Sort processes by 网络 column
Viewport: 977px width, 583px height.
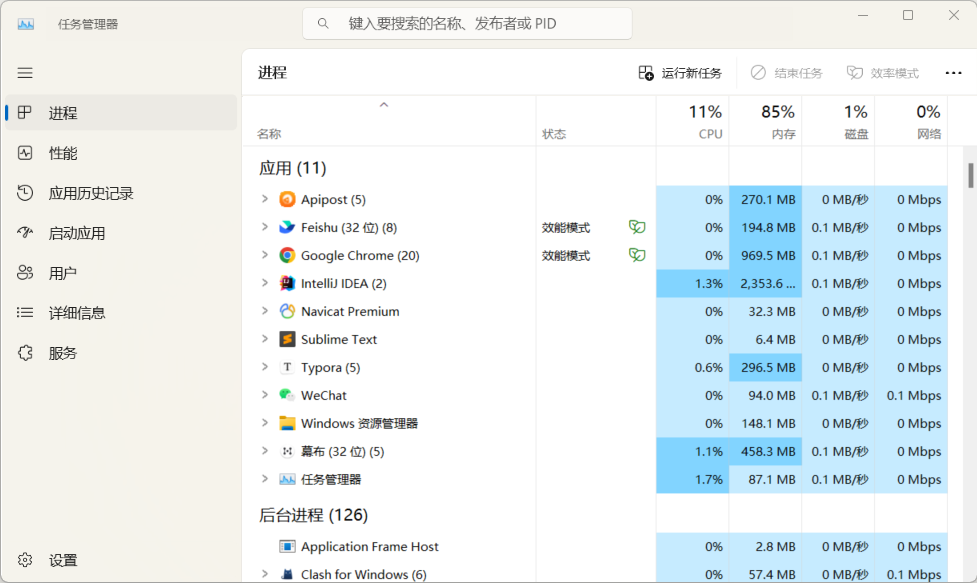912,121
